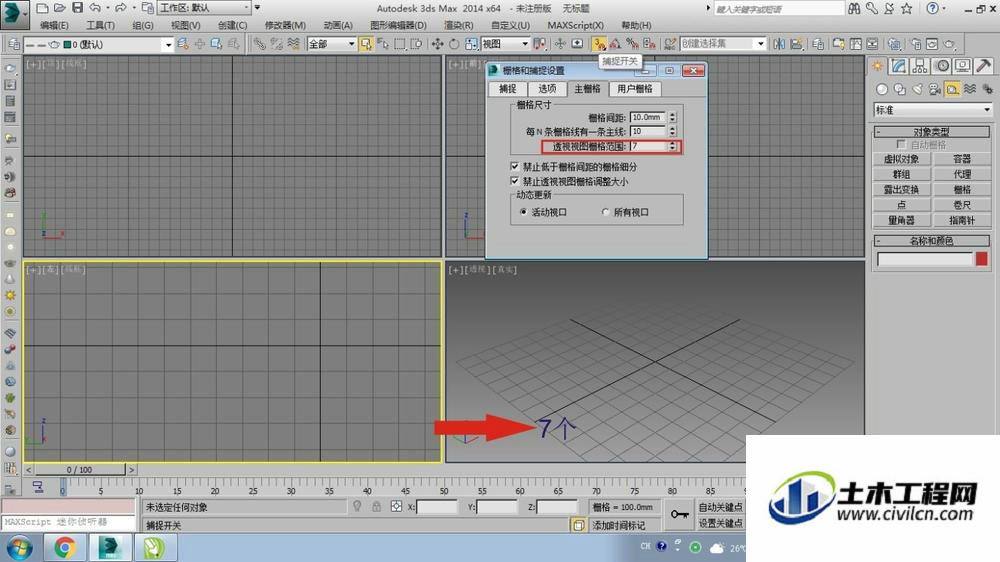The image size is (1000, 562).
Task: Click the 指南针 button
Action: tap(962, 220)
